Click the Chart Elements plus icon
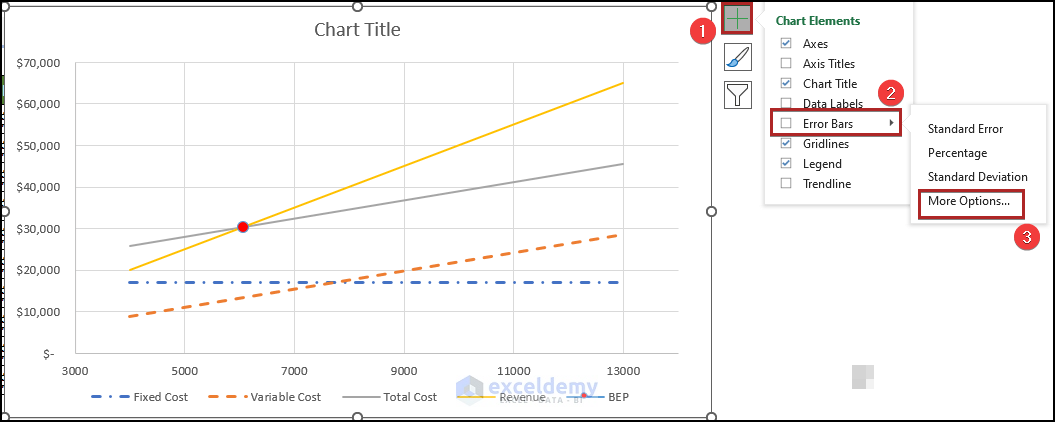The image size is (1055, 422). coord(737,18)
